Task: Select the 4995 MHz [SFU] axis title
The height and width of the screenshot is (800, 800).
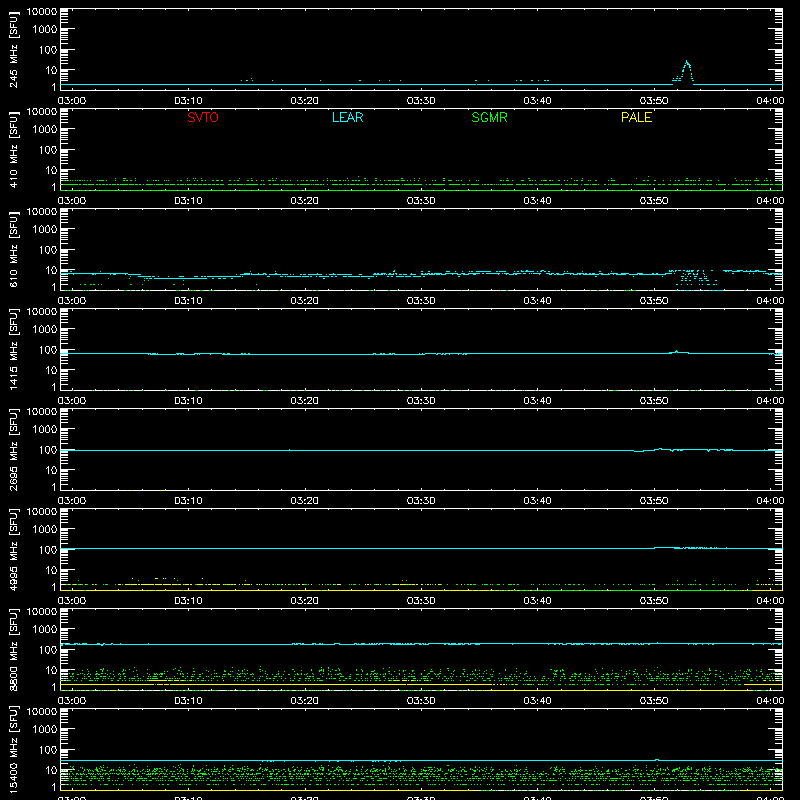Action: click(x=13, y=549)
